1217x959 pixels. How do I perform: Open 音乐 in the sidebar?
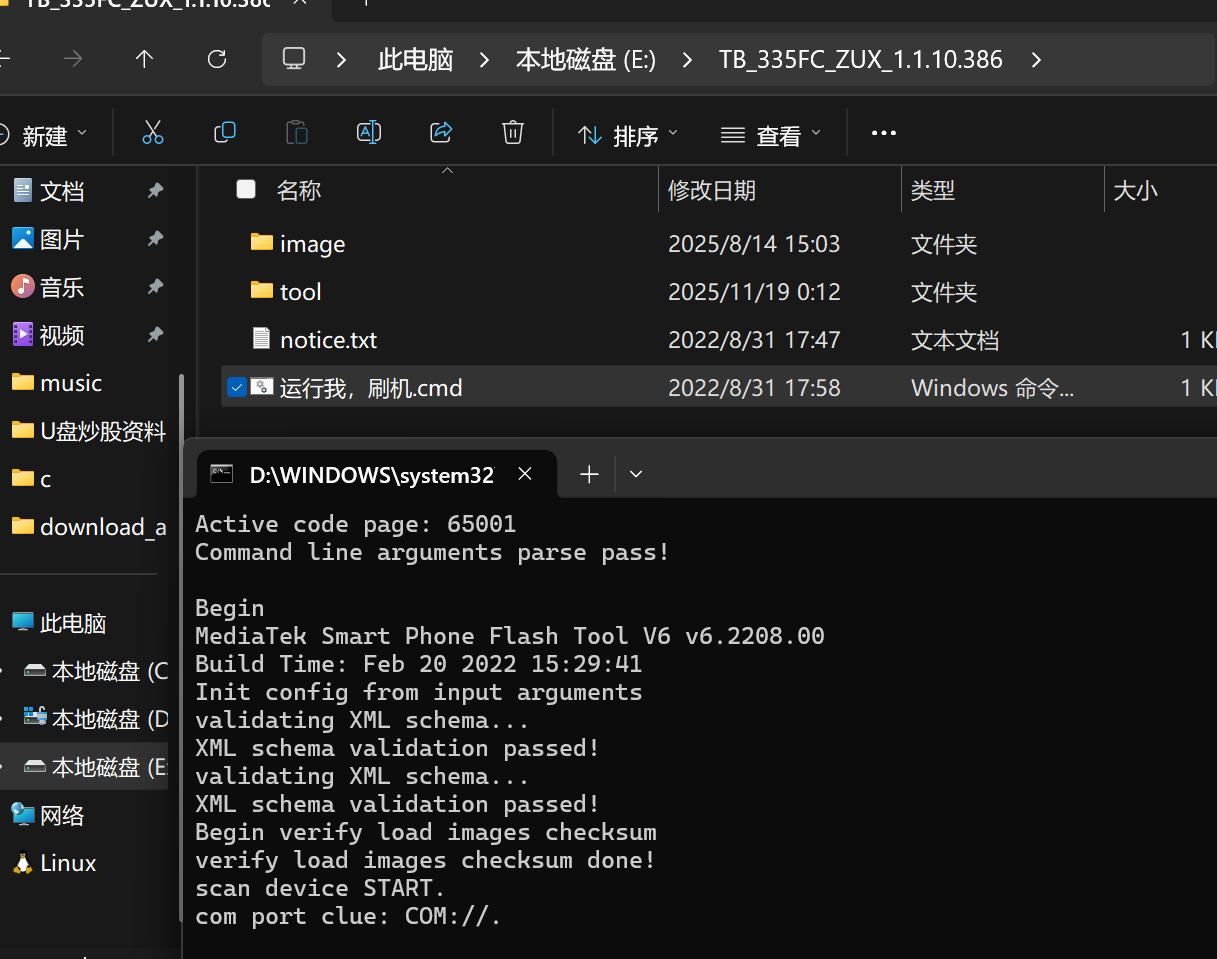pos(62,287)
